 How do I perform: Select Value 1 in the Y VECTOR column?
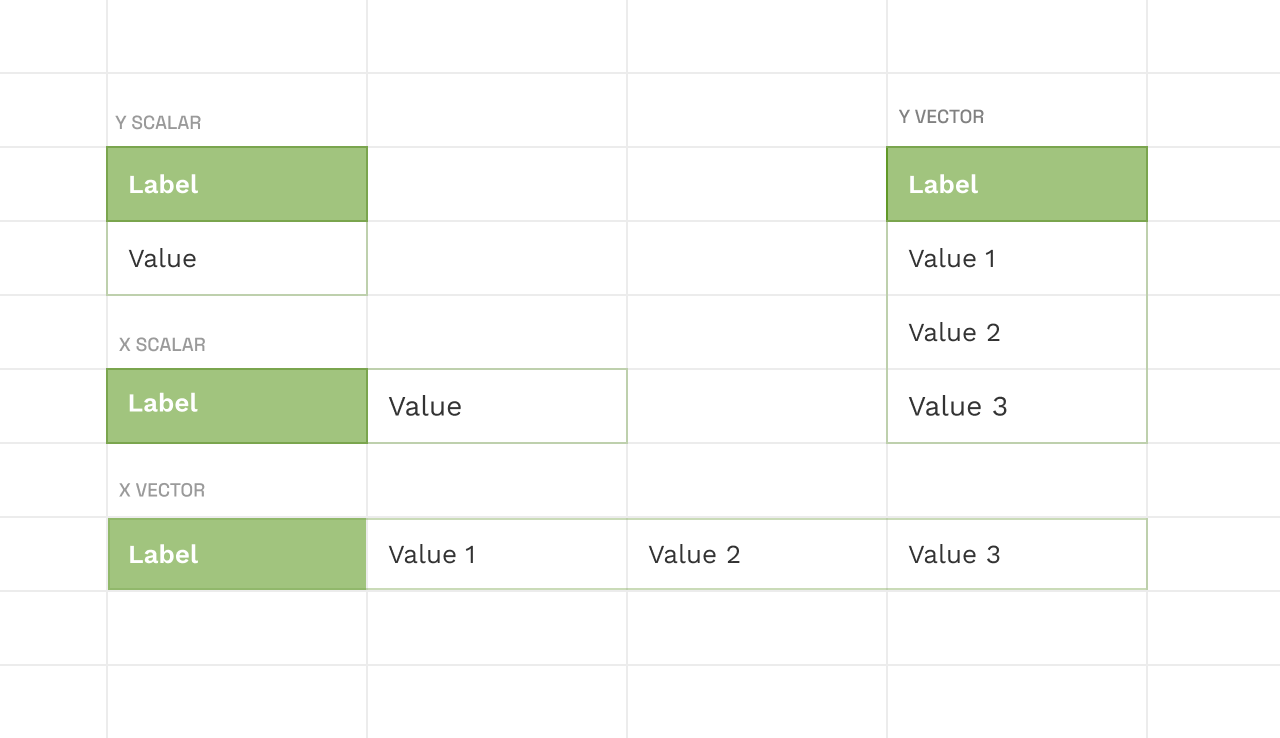(x=1017, y=258)
